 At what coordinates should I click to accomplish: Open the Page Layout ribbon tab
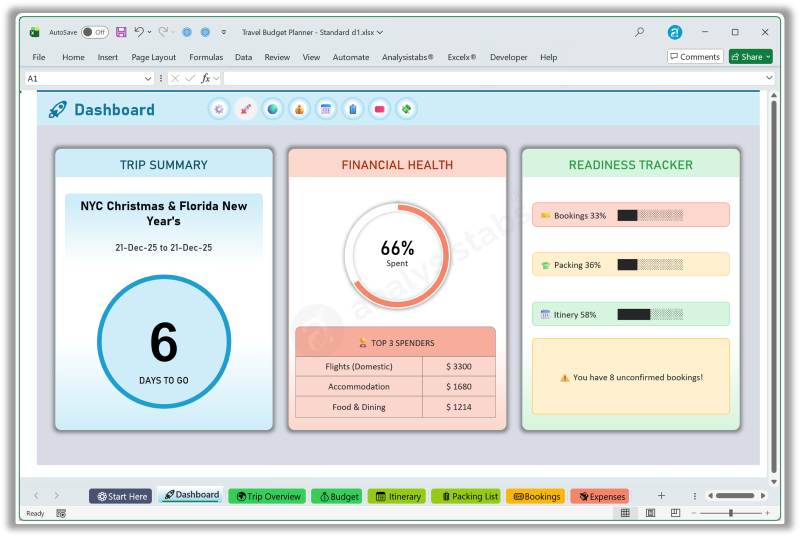click(x=154, y=57)
